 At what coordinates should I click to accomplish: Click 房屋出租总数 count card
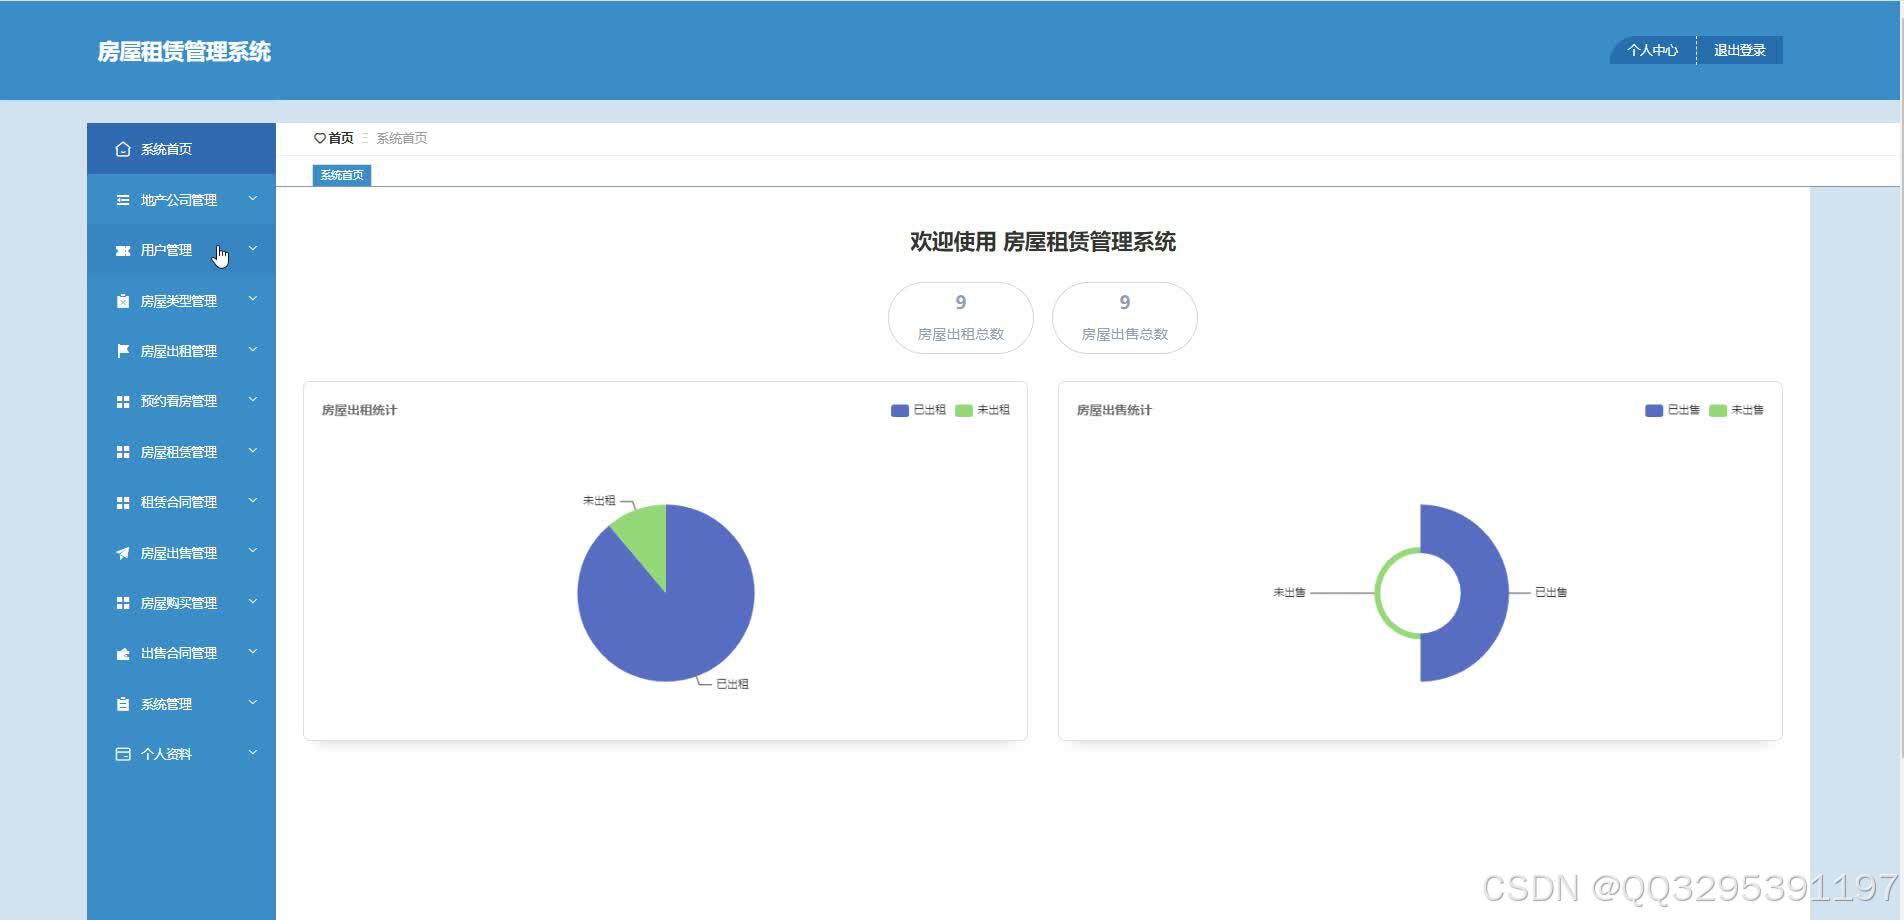coord(961,318)
